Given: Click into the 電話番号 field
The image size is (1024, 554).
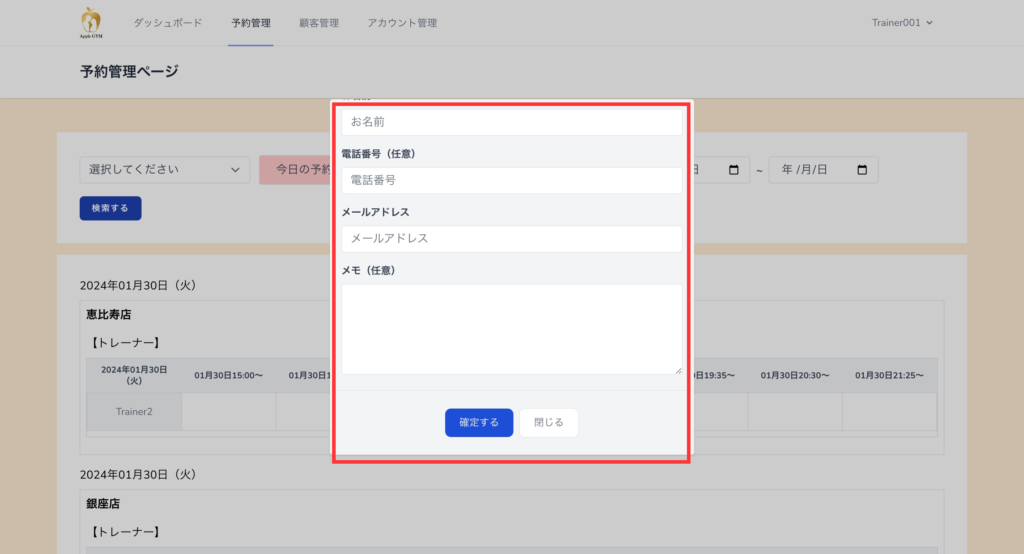Looking at the screenshot, I should click(x=511, y=180).
